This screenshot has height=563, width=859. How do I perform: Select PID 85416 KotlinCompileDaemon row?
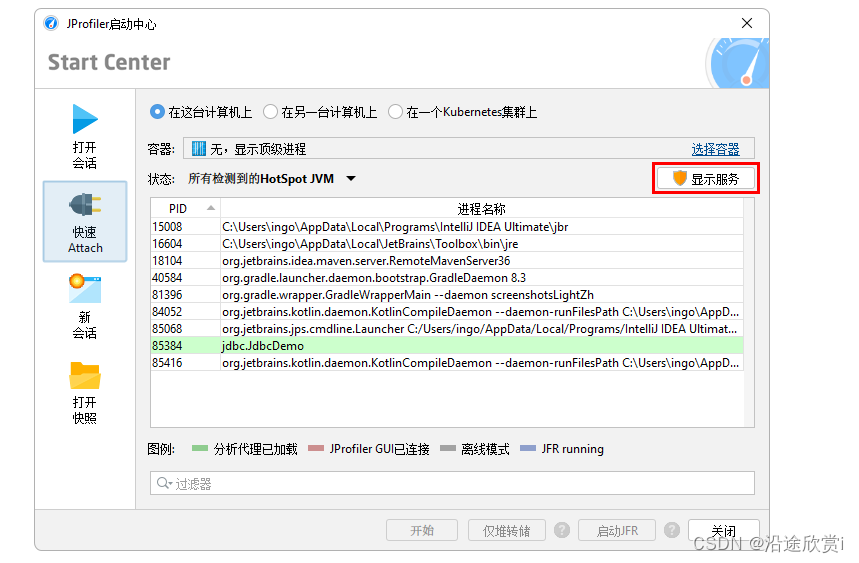[447, 363]
